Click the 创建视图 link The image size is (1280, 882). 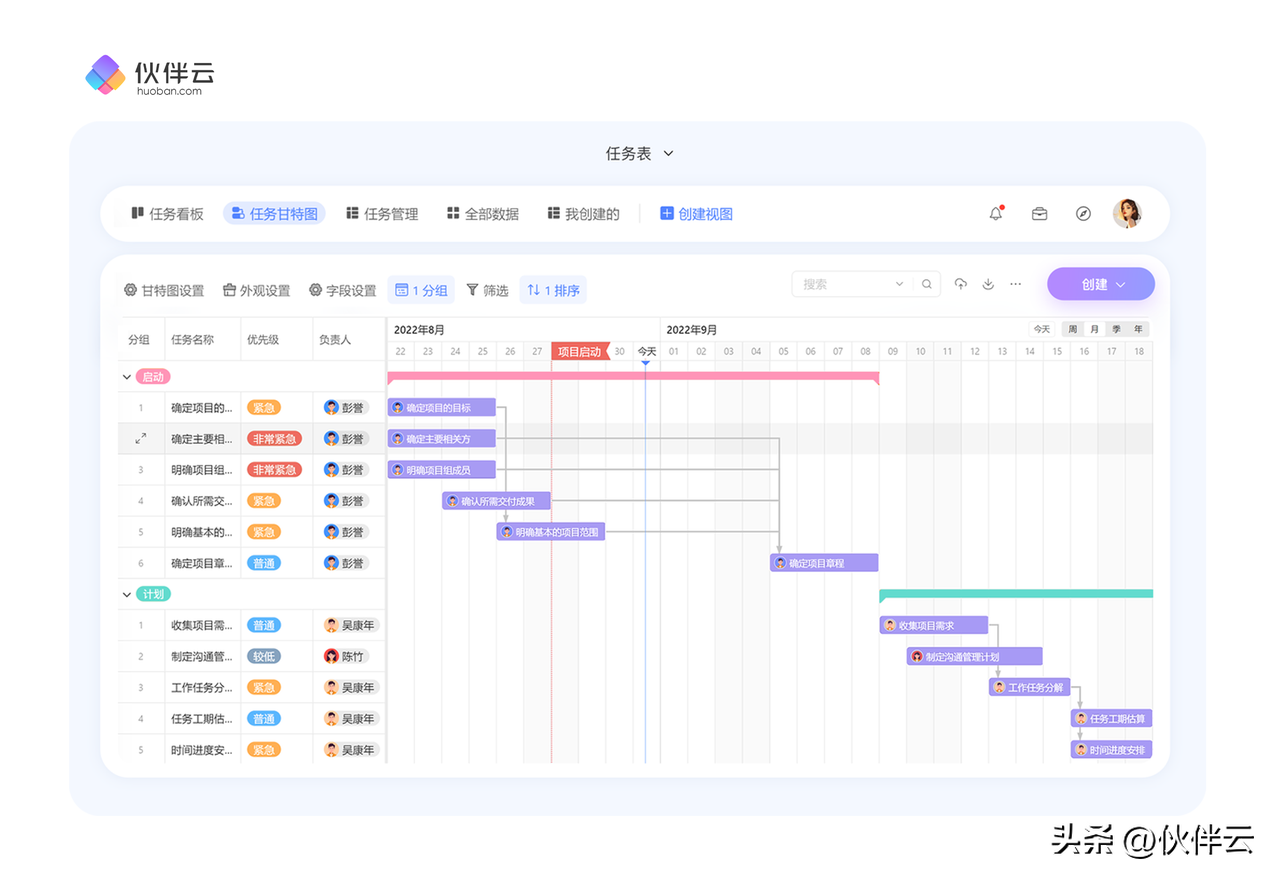(x=696, y=214)
